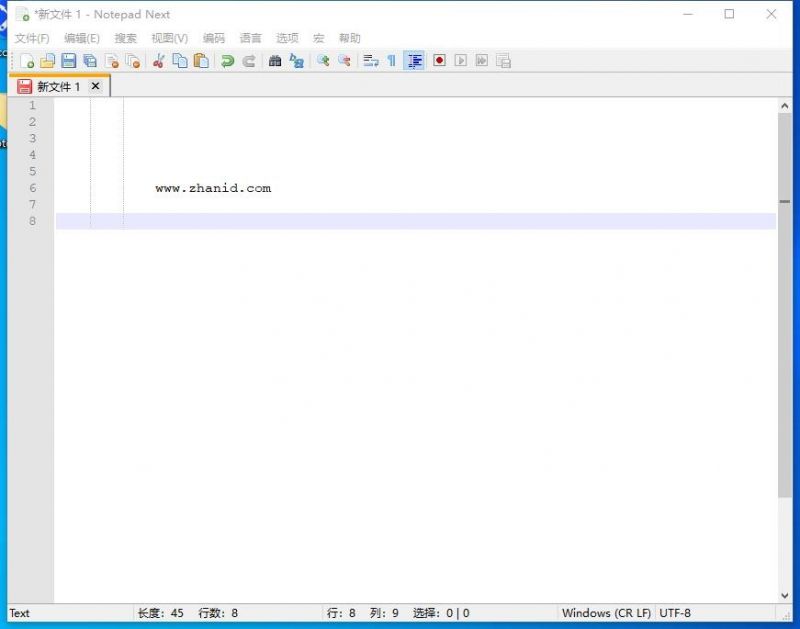Viewport: 800px width, 629px height.
Task: Create a new file via toolbar icon
Action: coord(27,61)
